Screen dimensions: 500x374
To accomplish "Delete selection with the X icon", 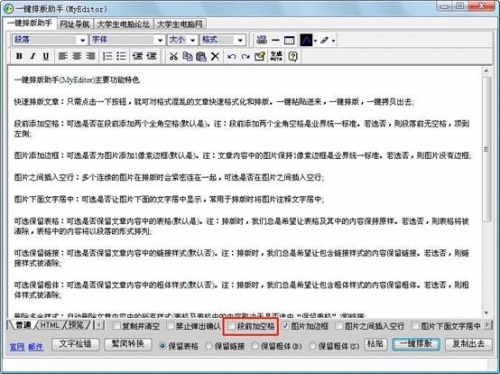I will pyautogui.click(x=215, y=56).
